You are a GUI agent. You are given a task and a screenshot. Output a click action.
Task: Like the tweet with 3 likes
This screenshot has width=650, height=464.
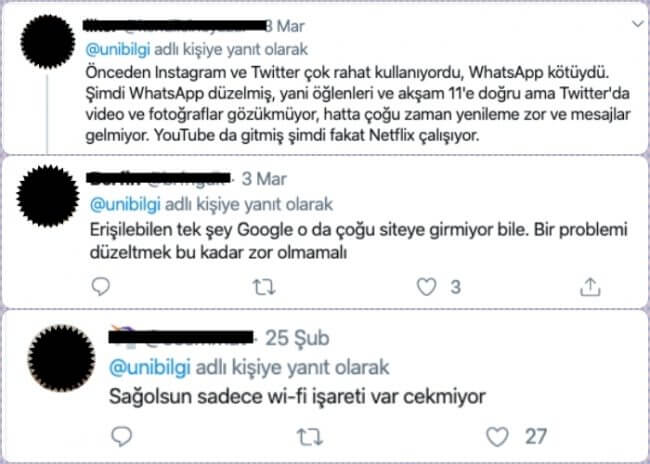[427, 287]
